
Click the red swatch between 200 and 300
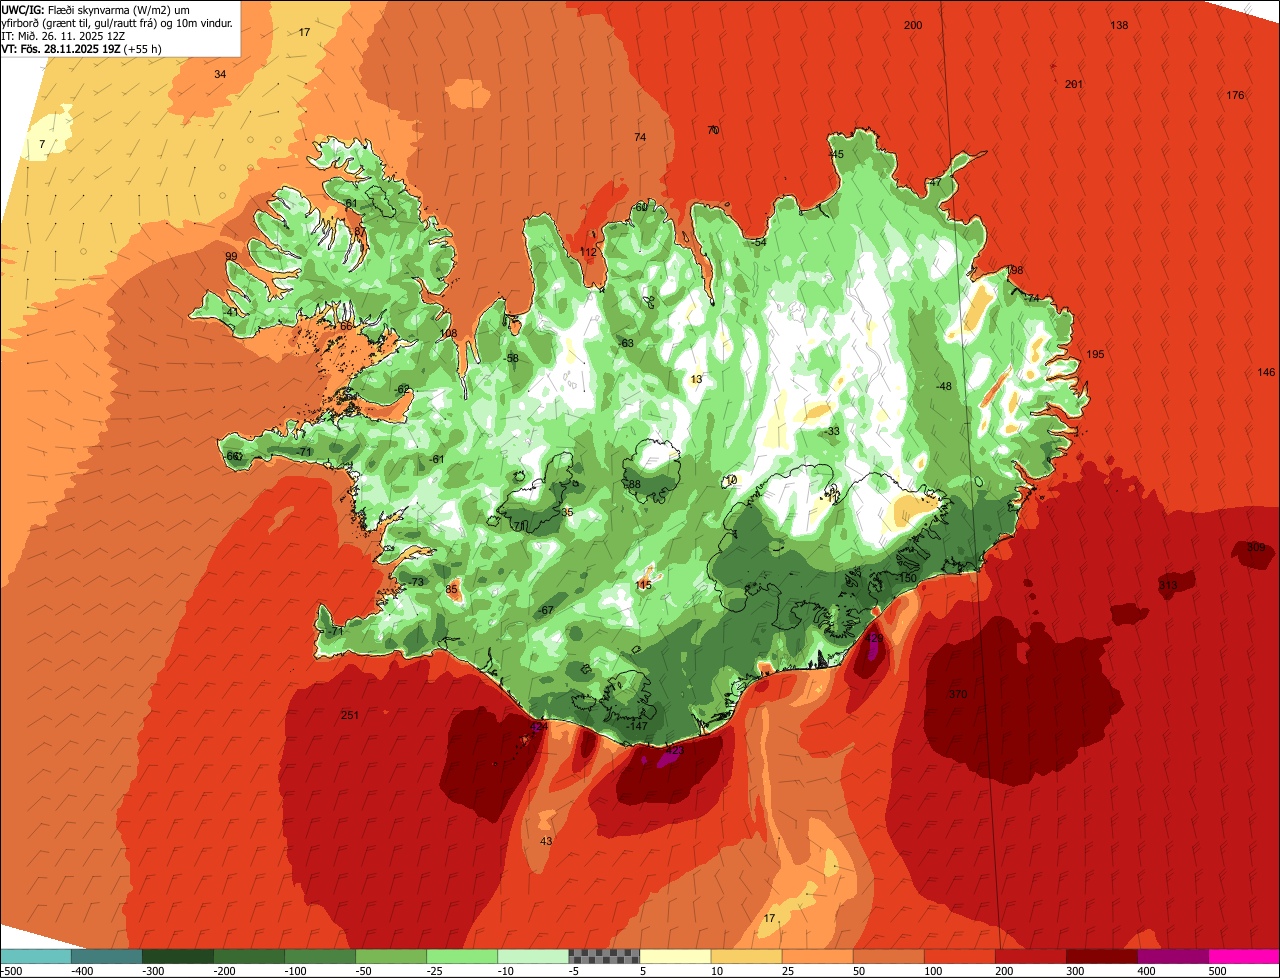(1031, 956)
